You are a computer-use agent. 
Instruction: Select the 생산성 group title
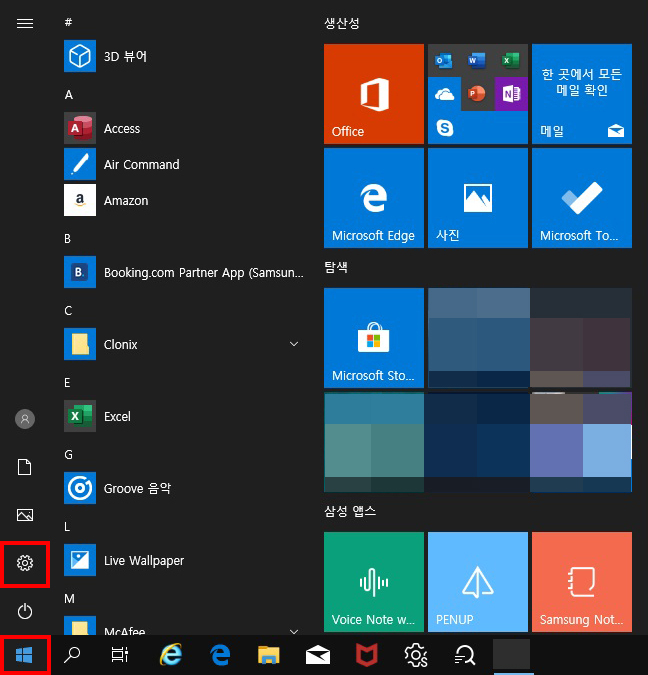click(x=342, y=23)
